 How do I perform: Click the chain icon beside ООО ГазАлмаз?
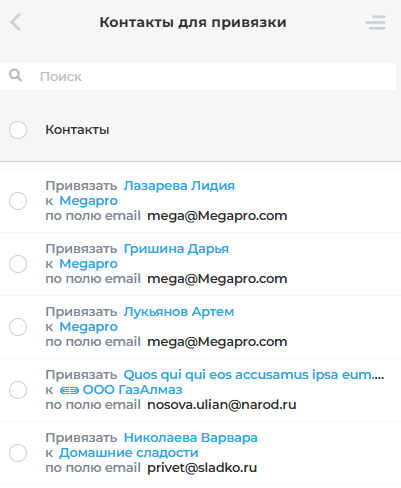click(x=69, y=390)
